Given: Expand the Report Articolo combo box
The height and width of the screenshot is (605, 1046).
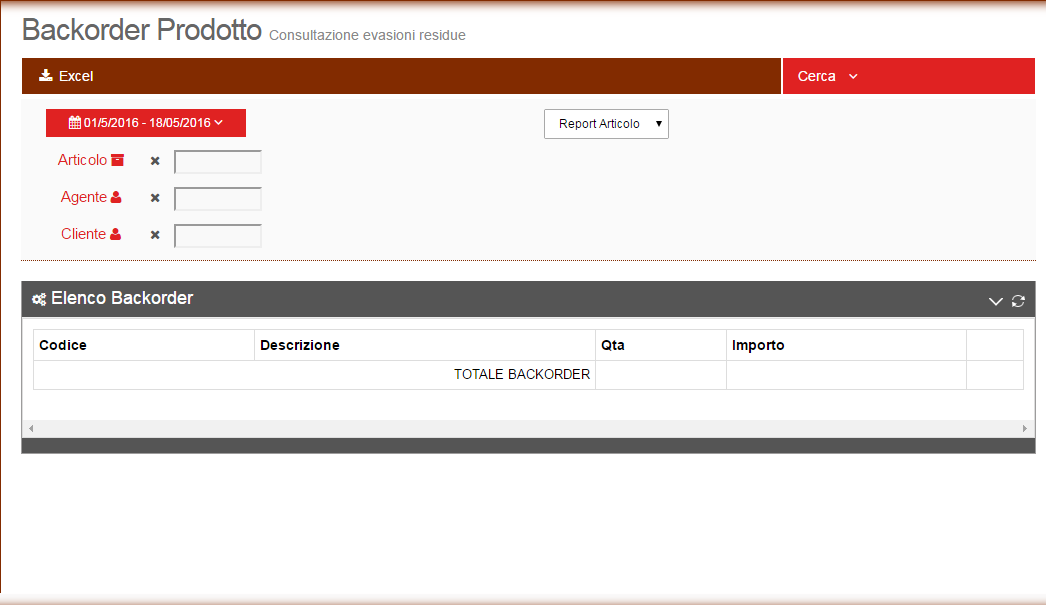Looking at the screenshot, I should click(606, 124).
